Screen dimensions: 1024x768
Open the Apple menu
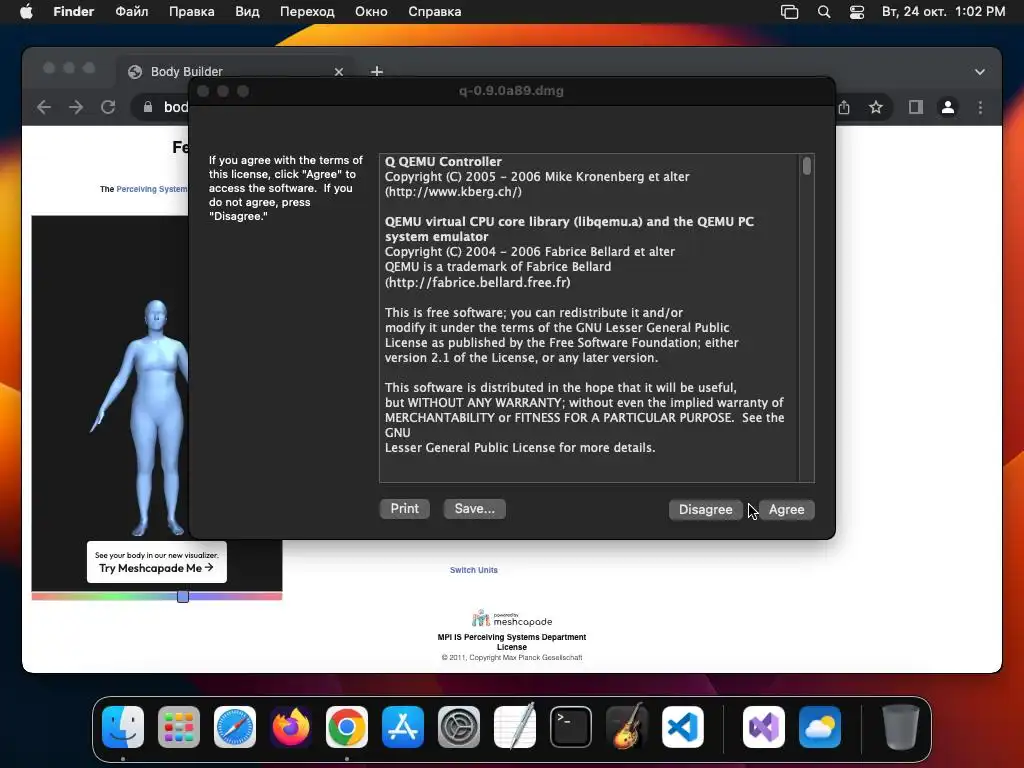[x=26, y=12]
